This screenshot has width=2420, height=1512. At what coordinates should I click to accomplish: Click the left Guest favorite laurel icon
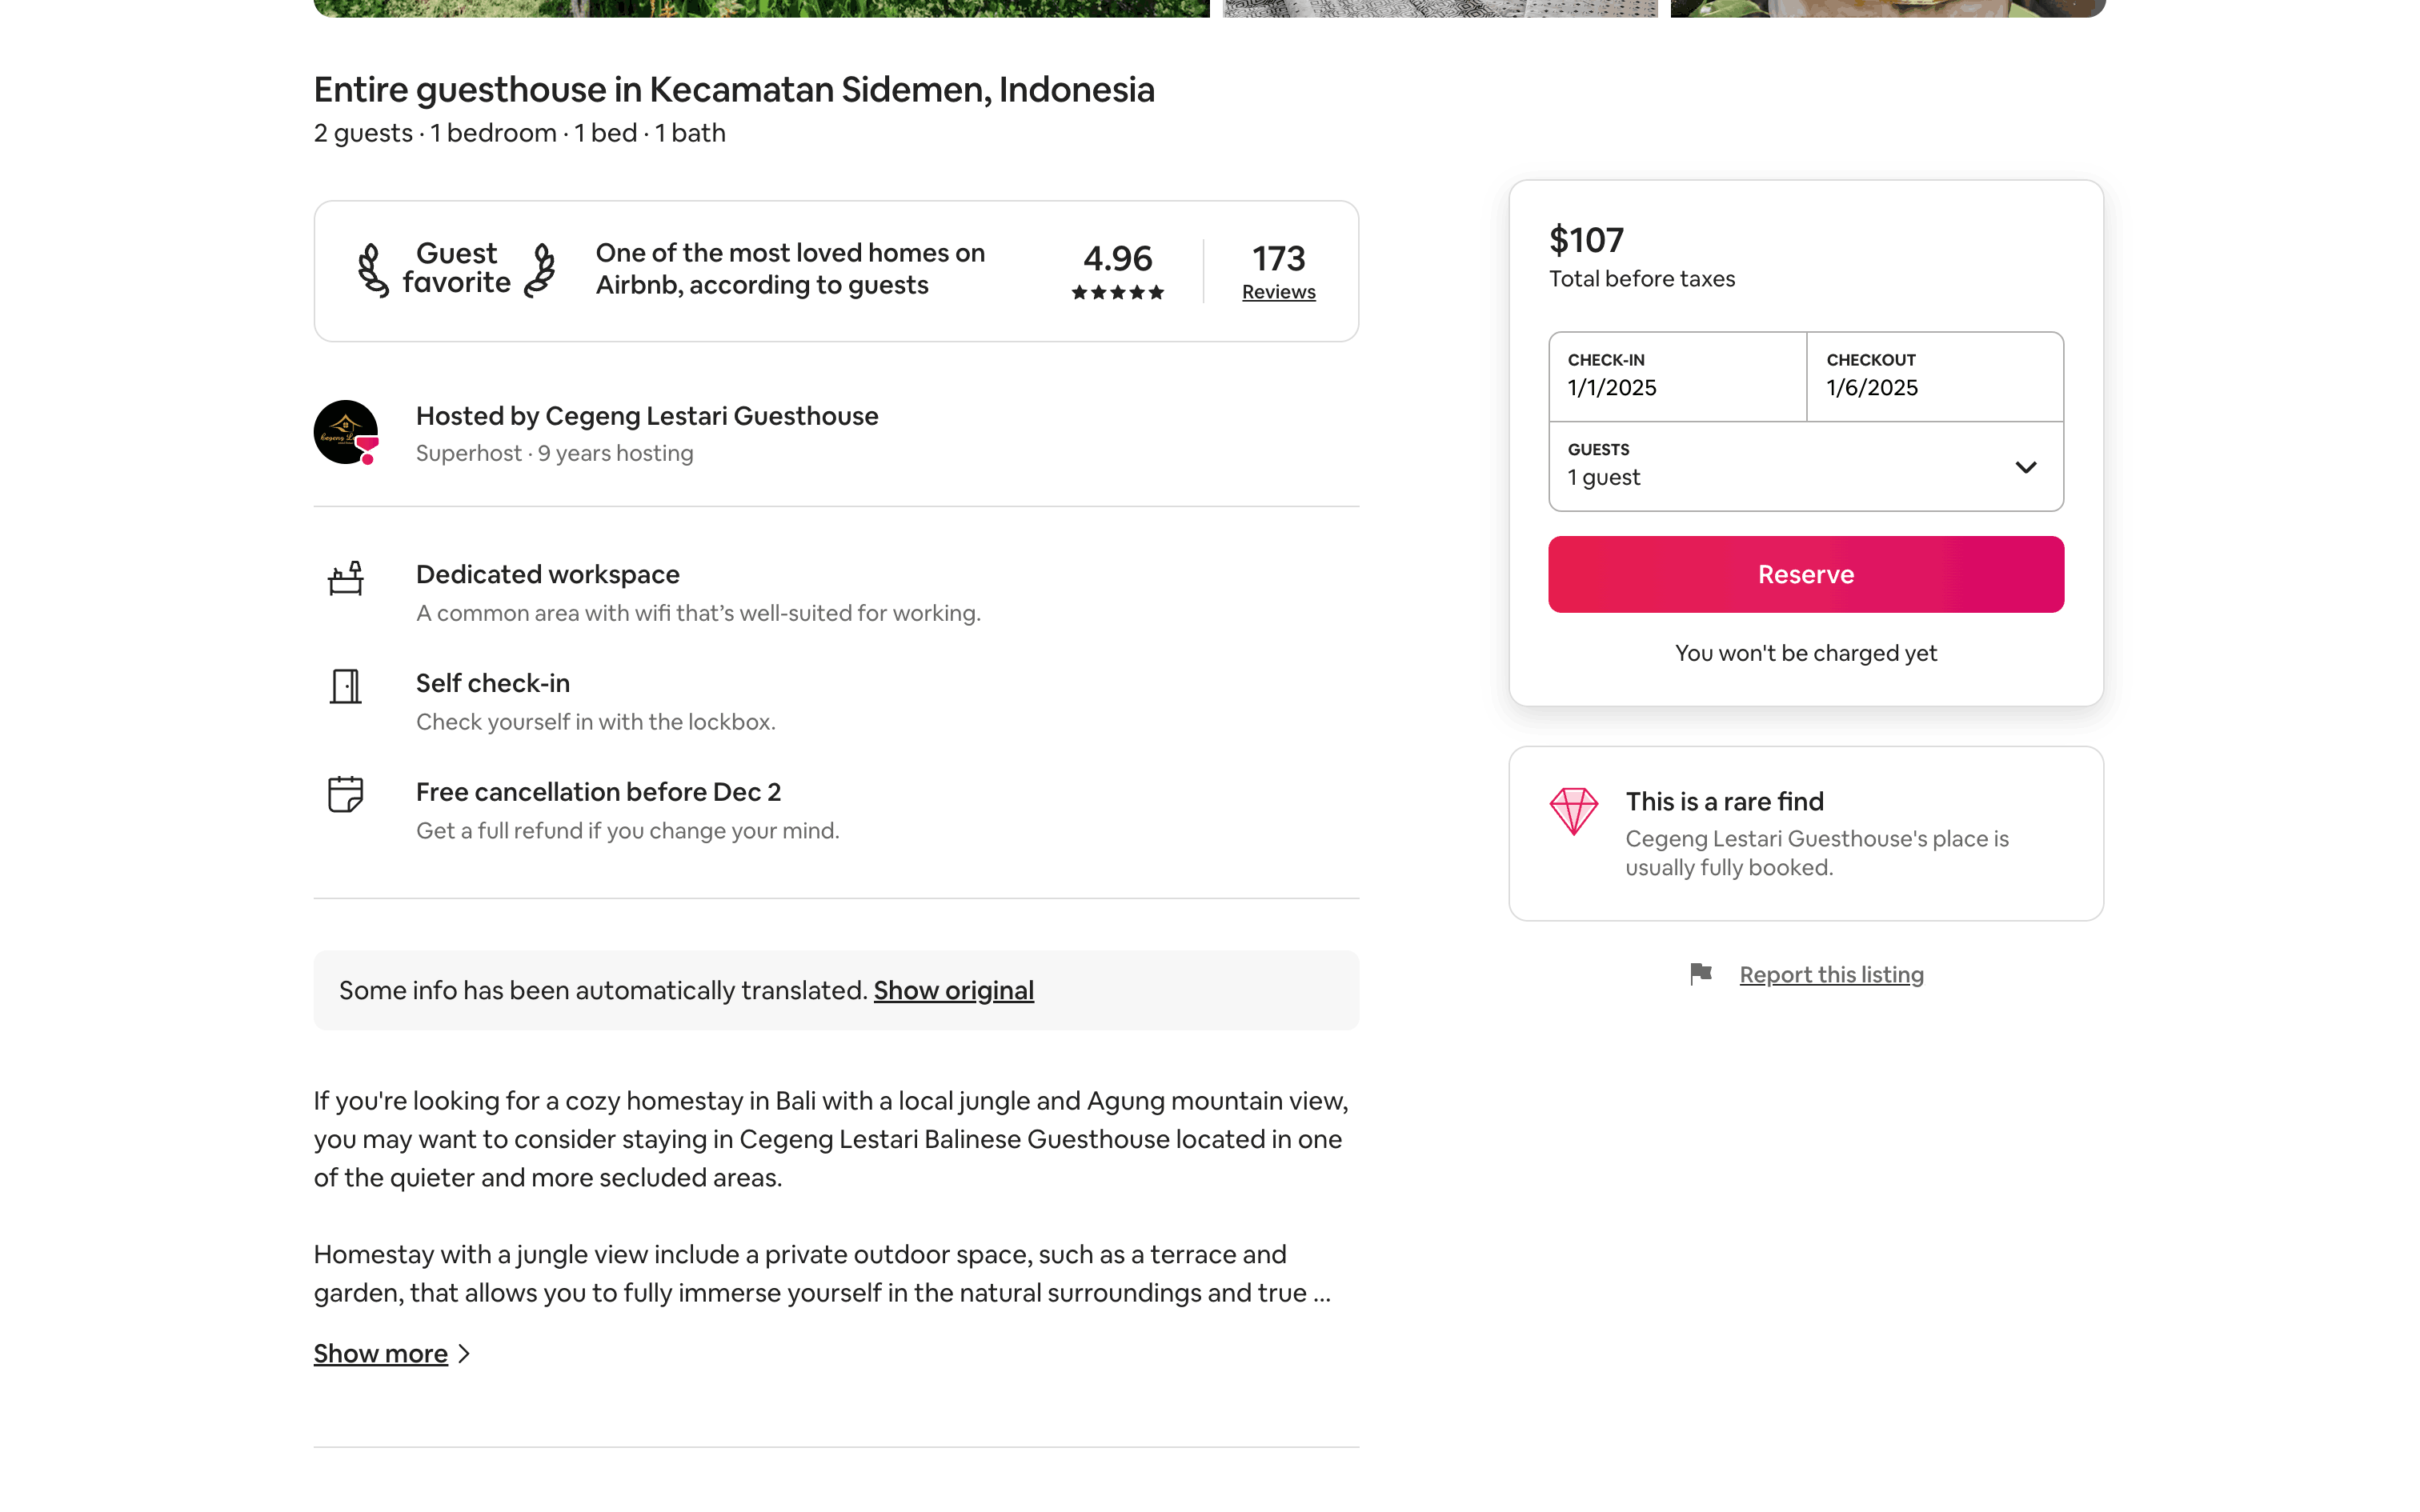click(373, 270)
